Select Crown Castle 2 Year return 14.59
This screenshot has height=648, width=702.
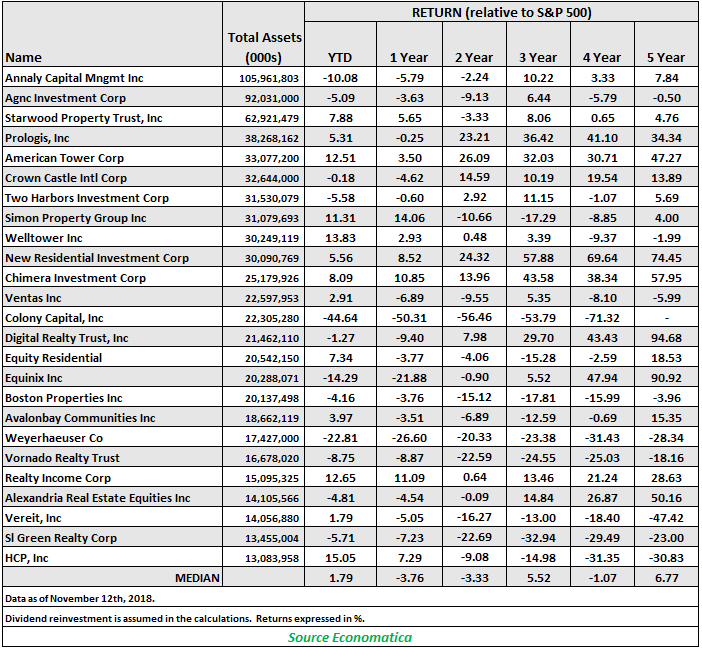pos(475,177)
